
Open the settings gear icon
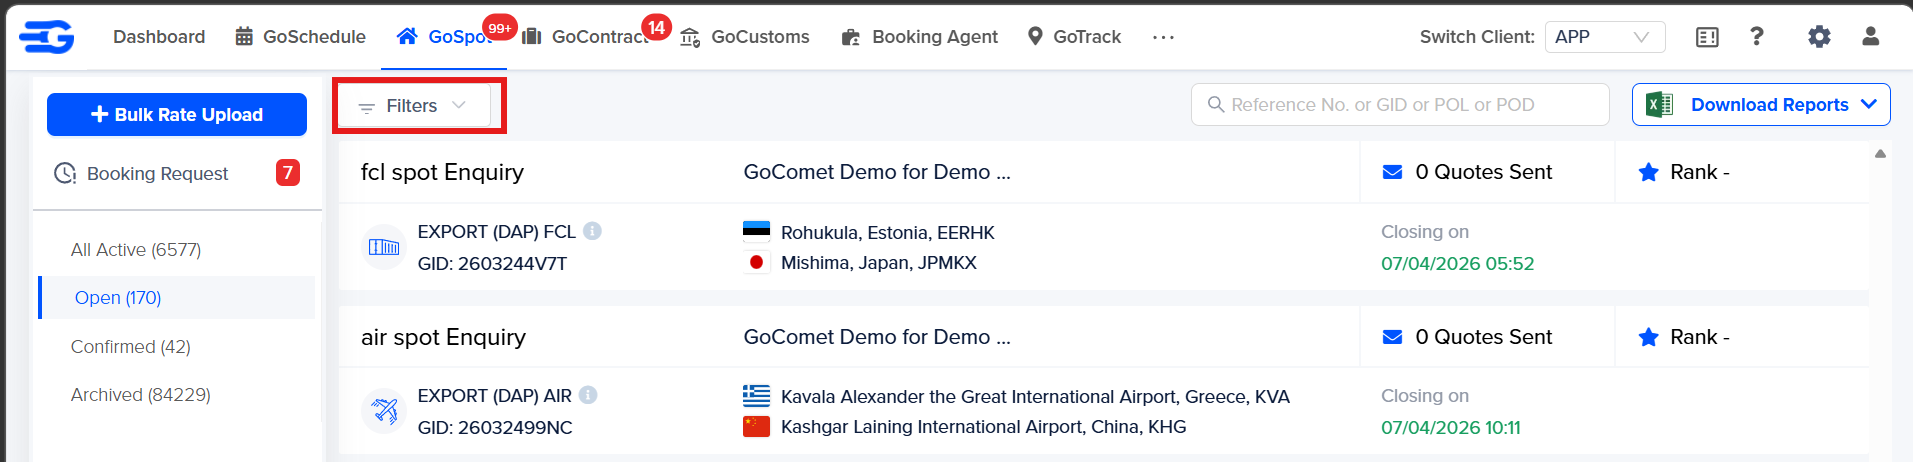(1819, 37)
